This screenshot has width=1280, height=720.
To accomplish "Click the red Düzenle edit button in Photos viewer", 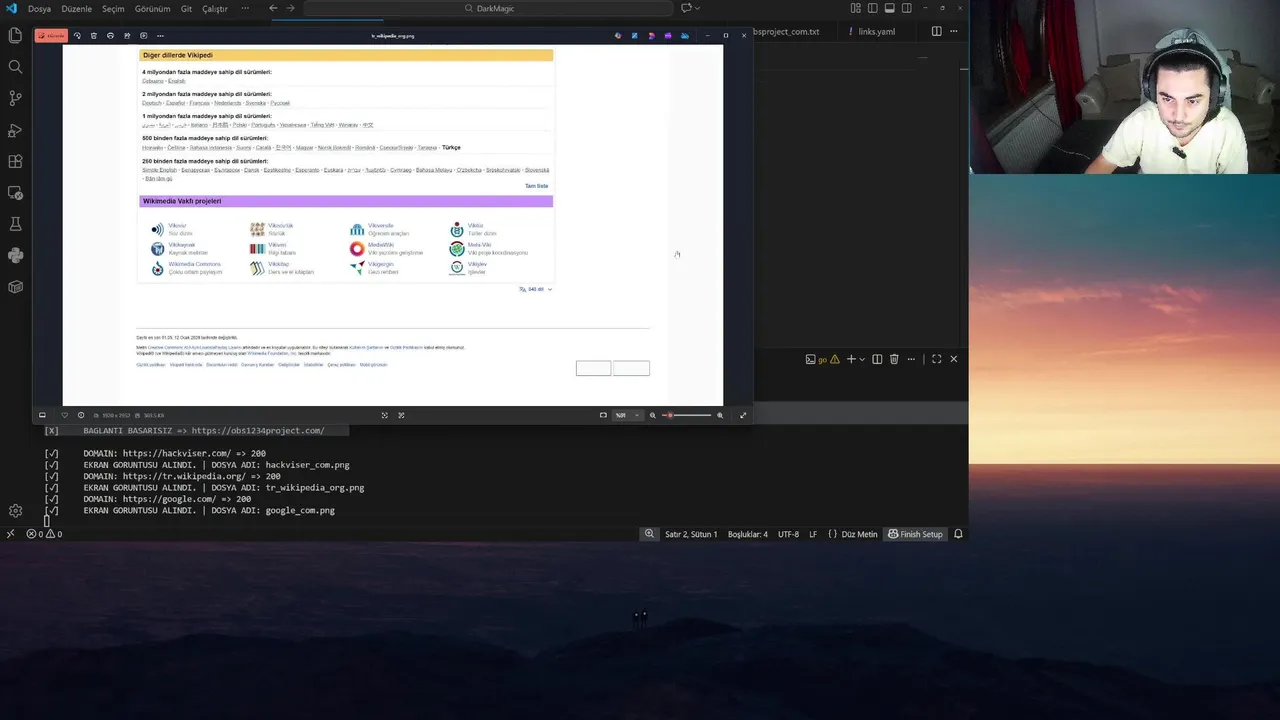I will [51, 36].
